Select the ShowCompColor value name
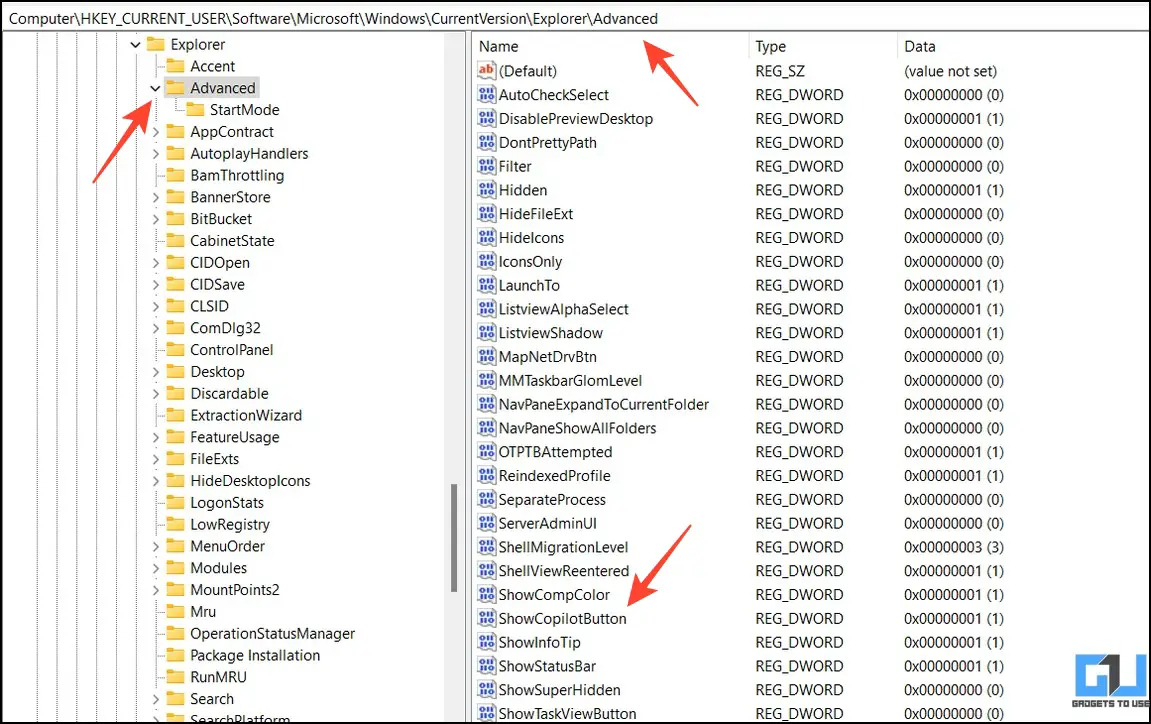The image size is (1151, 724). (x=554, y=595)
